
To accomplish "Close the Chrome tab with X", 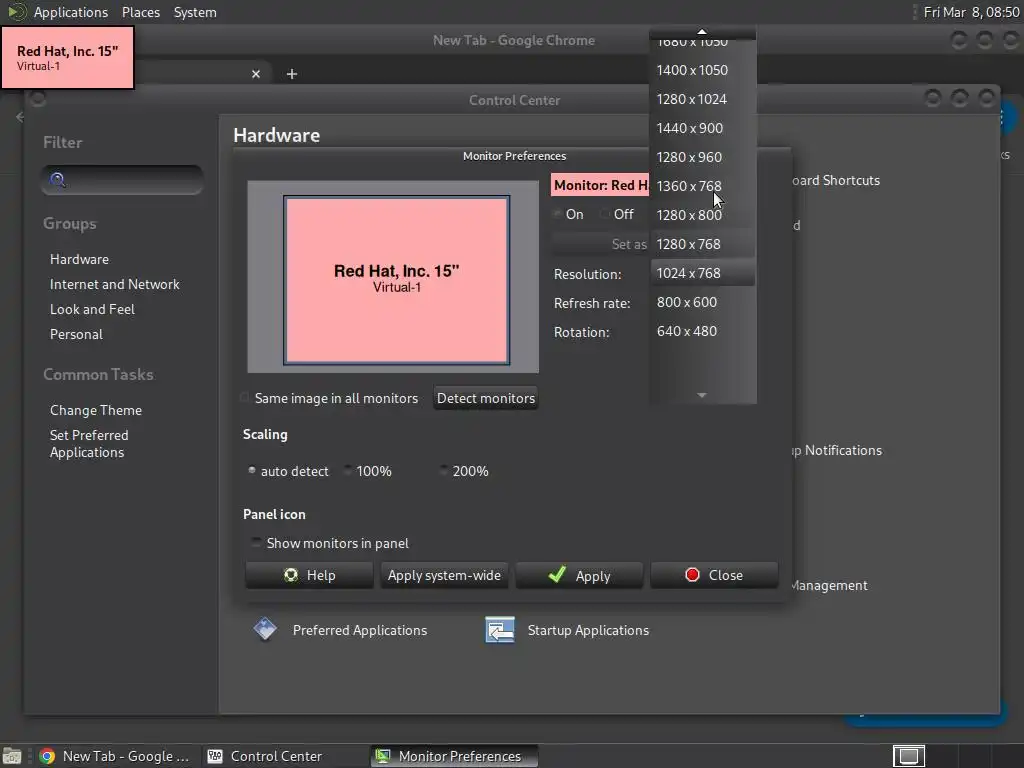I will 256,74.
